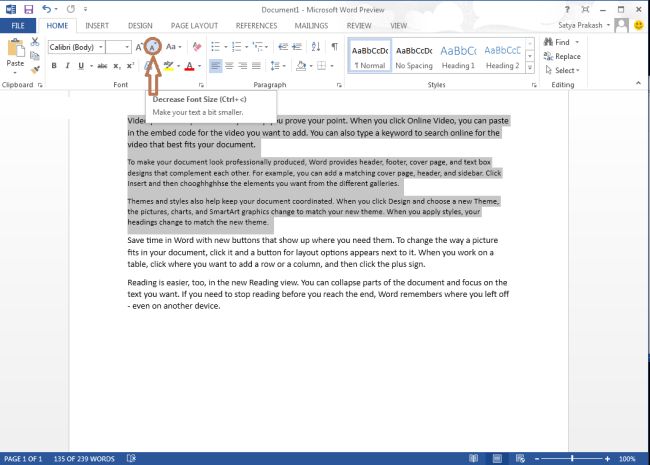
Task: Click the proofing status icon in status bar
Action: click(131, 458)
